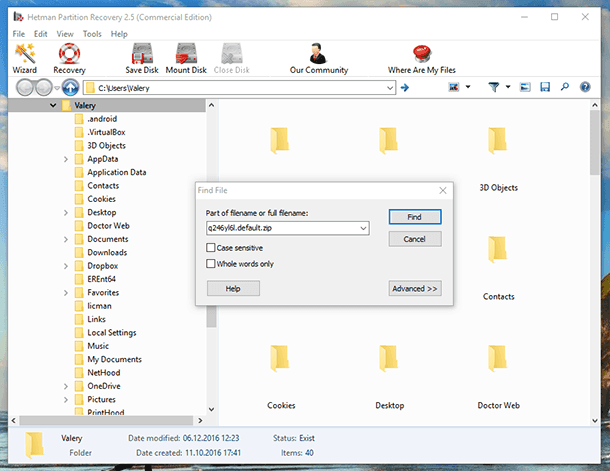Open navigation history dropdown arrow
610x471 pixels.
57,88
